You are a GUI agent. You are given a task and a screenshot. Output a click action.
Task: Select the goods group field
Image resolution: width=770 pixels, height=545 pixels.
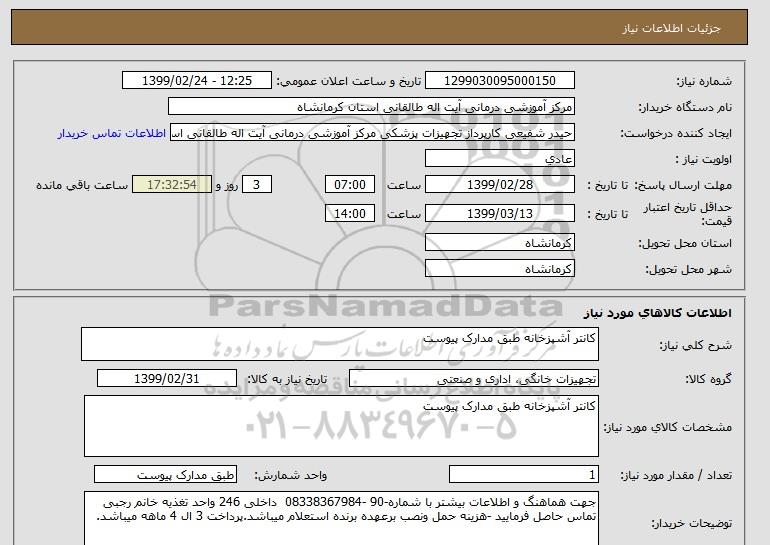click(473, 379)
